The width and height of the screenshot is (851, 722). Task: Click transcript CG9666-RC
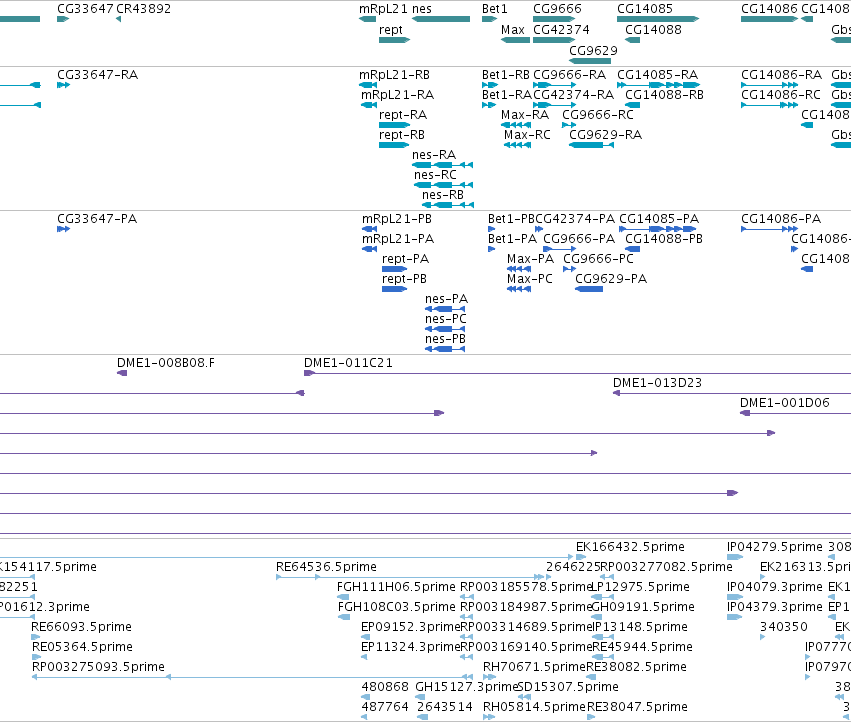coord(598,115)
